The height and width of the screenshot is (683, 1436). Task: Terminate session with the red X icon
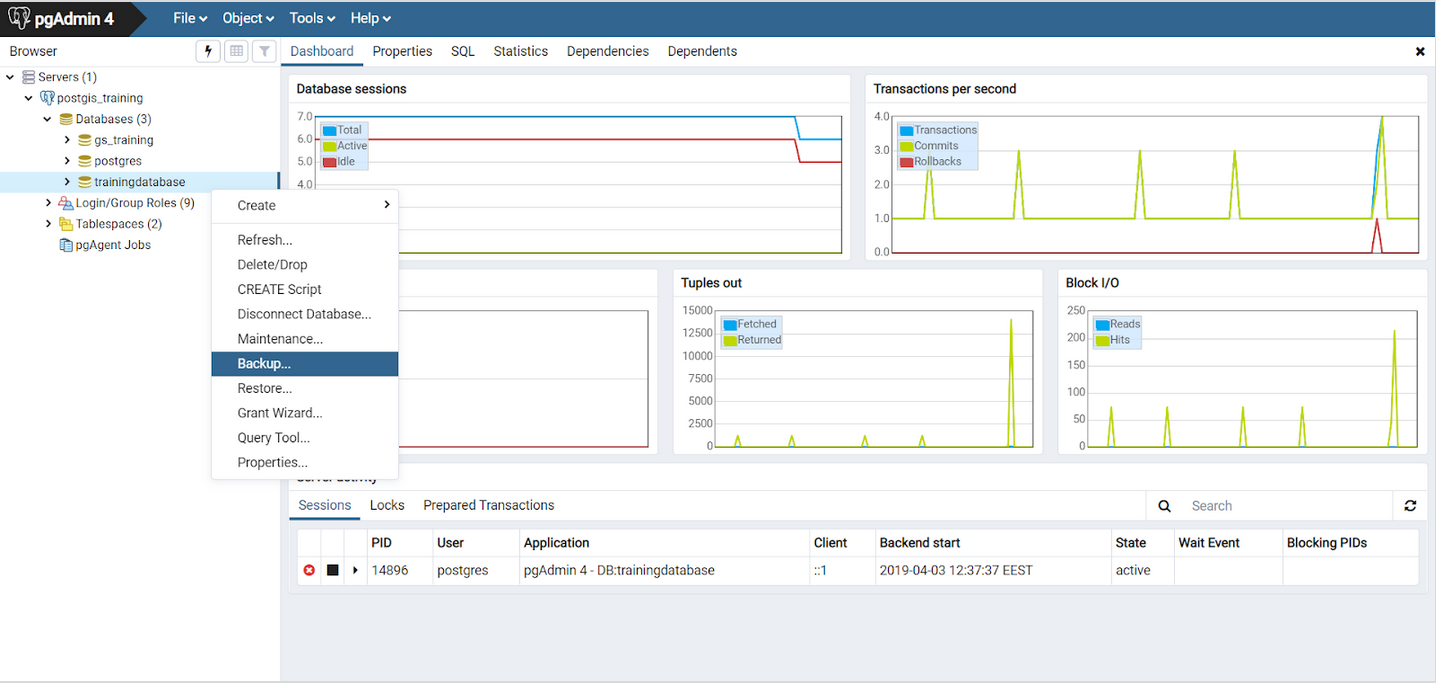[309, 570]
